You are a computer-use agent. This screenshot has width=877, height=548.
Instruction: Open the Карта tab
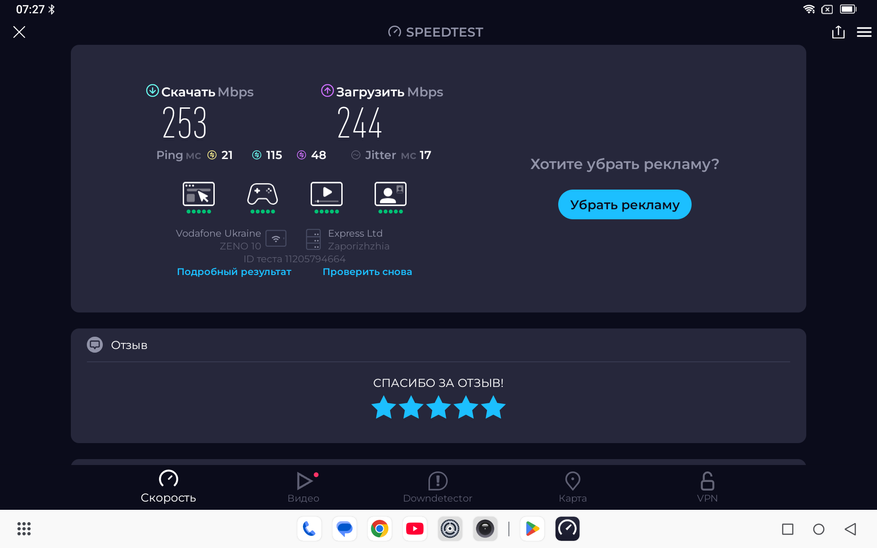(573, 487)
